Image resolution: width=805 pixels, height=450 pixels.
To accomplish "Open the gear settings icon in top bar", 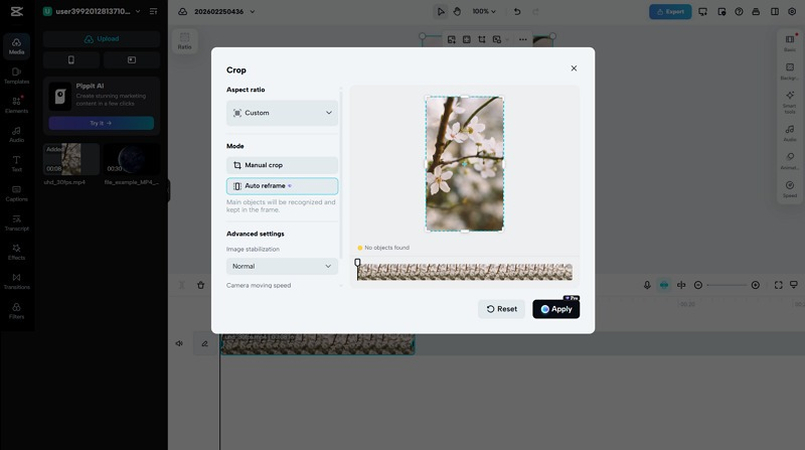I will [x=792, y=11].
